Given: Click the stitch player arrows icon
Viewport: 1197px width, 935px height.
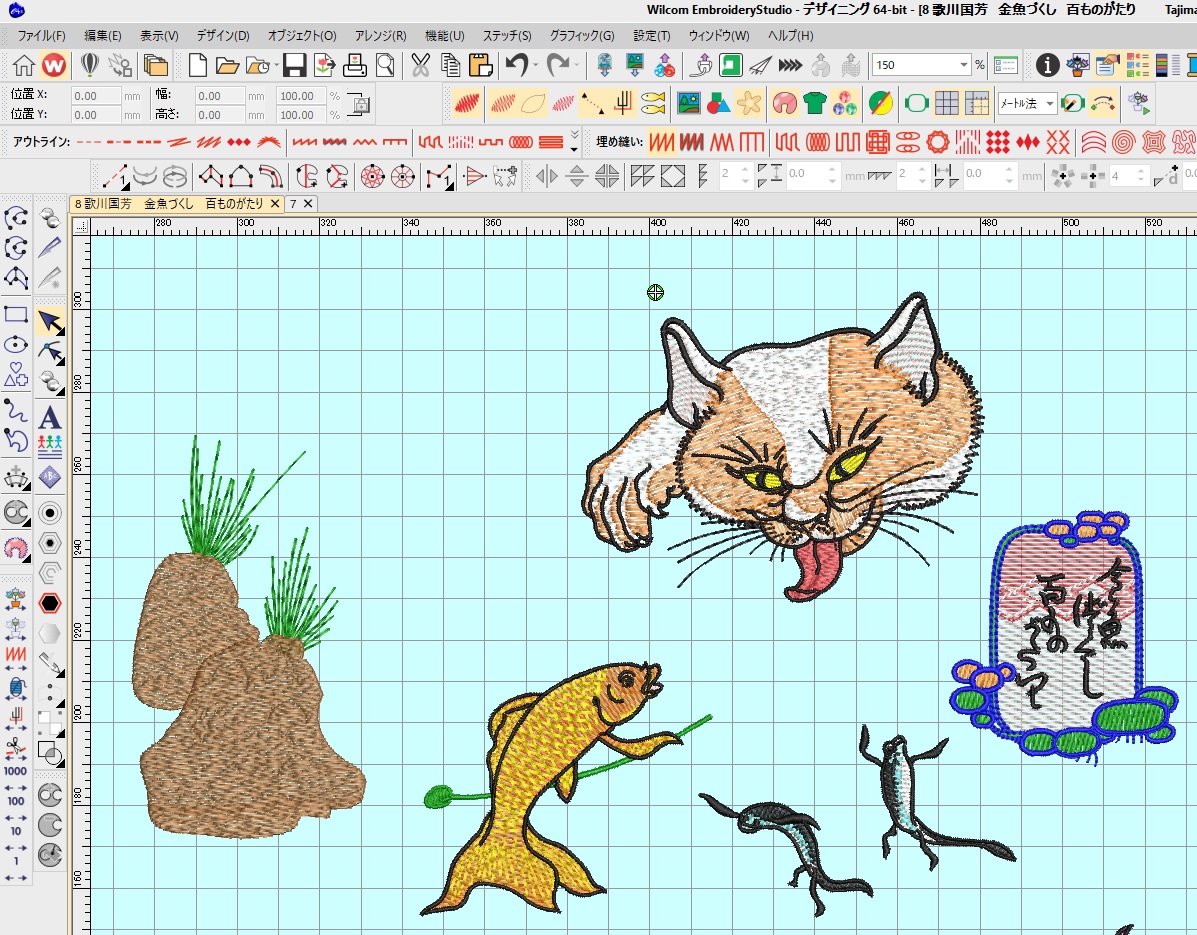Looking at the screenshot, I should [x=789, y=65].
